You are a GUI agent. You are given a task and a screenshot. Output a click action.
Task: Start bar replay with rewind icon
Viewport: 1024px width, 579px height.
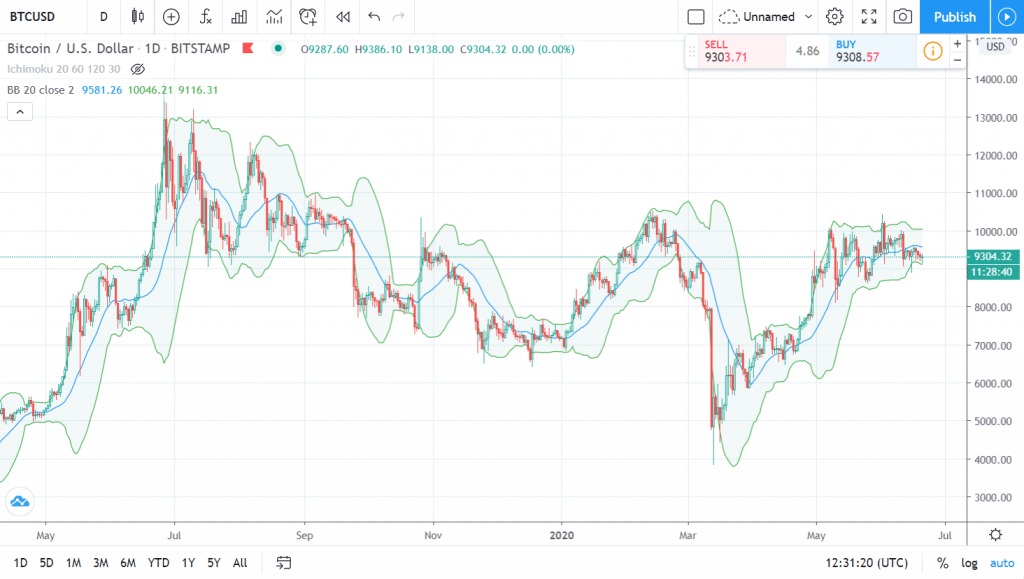[x=343, y=17]
